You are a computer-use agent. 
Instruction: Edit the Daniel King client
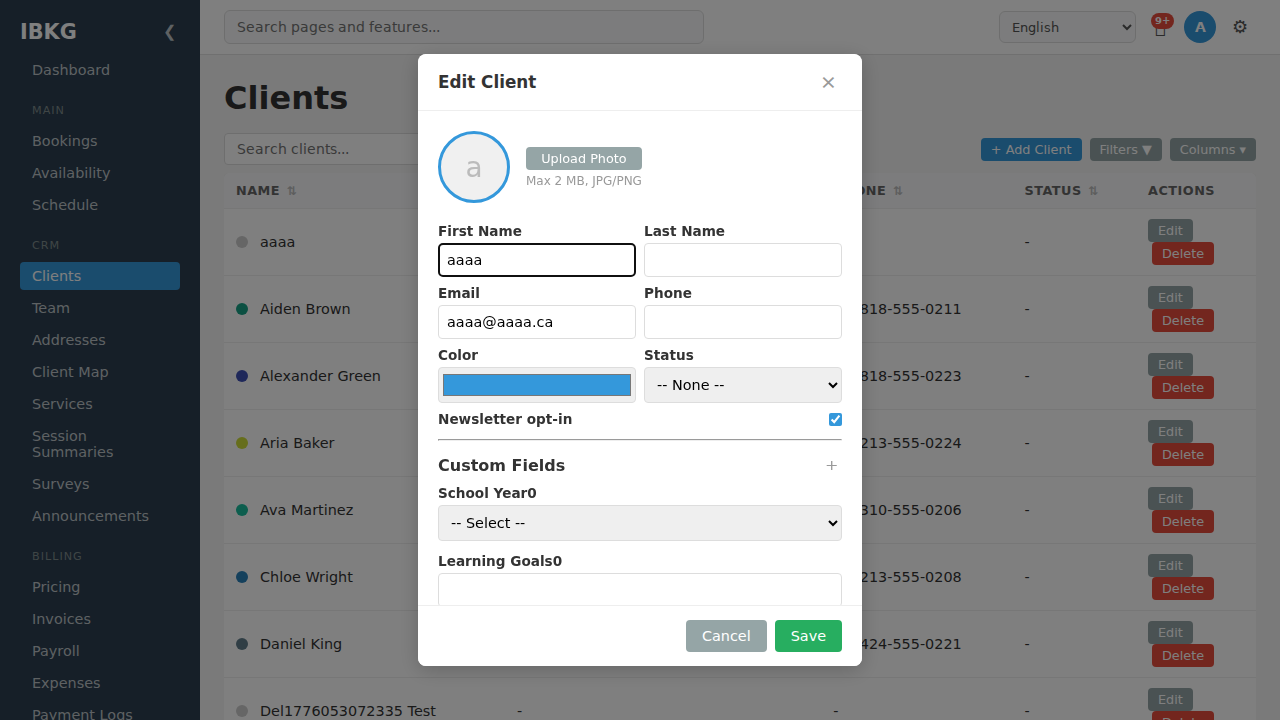(1170, 633)
